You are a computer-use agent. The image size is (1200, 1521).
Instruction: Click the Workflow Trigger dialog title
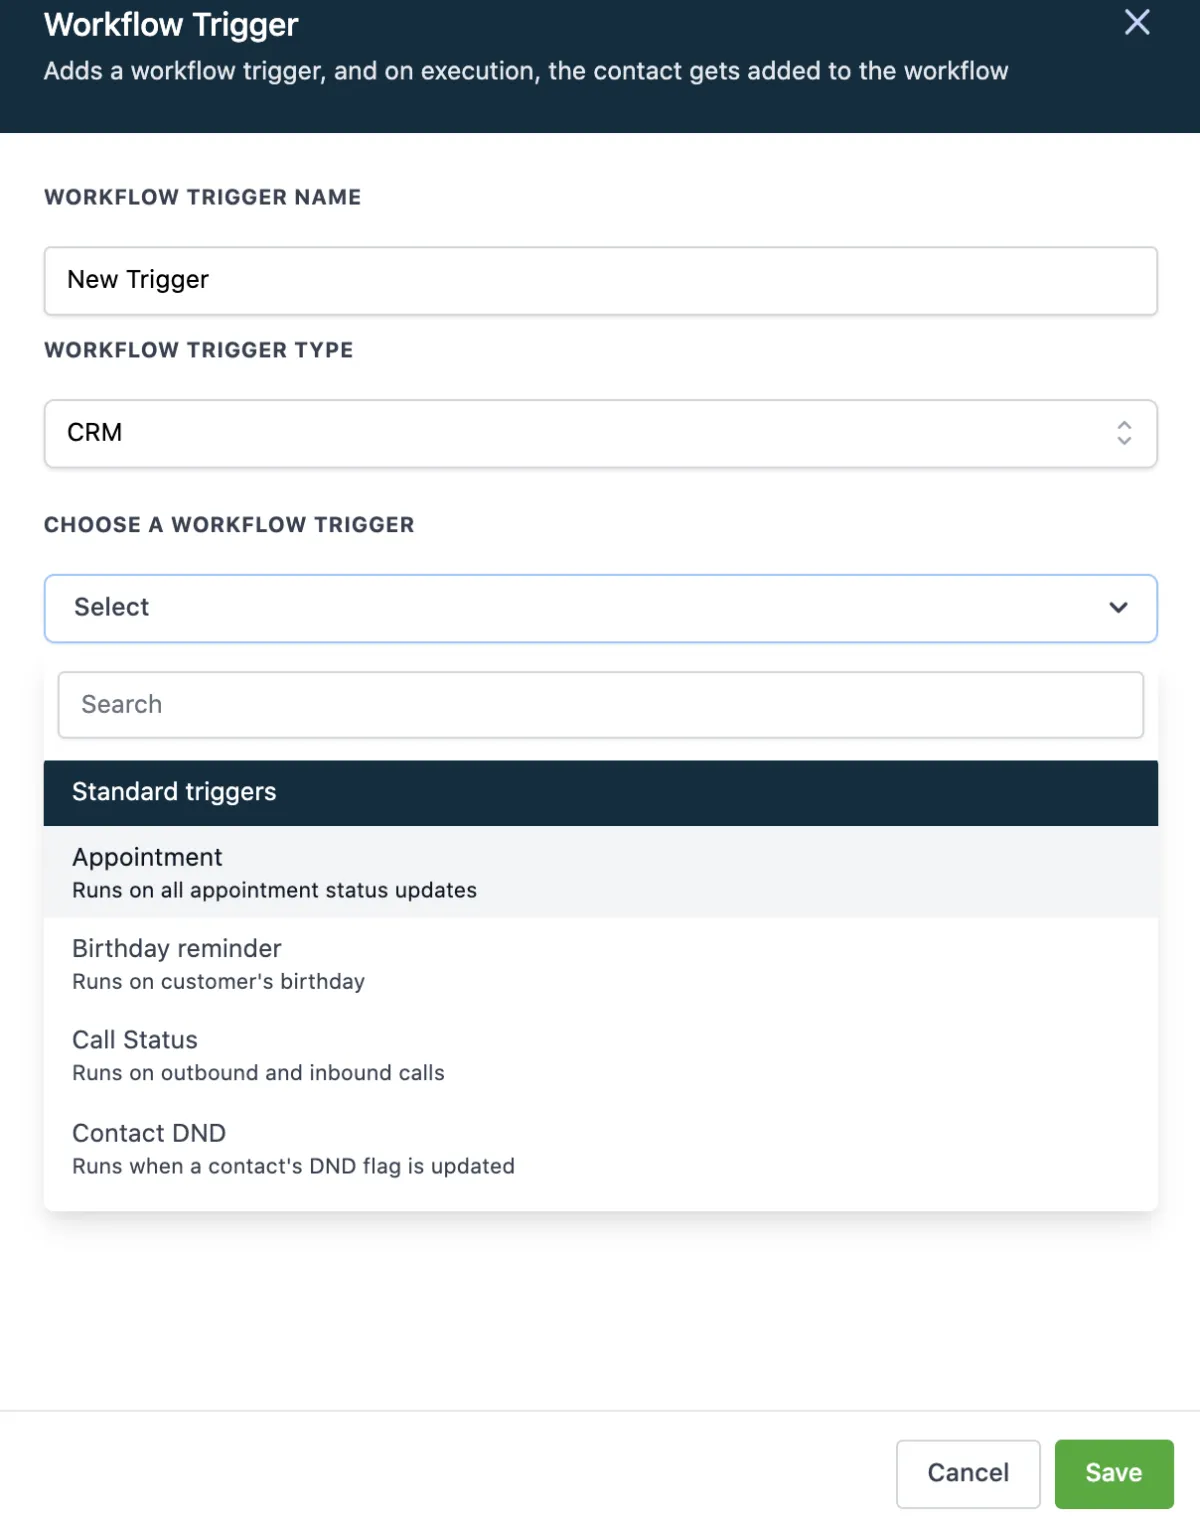pos(171,25)
